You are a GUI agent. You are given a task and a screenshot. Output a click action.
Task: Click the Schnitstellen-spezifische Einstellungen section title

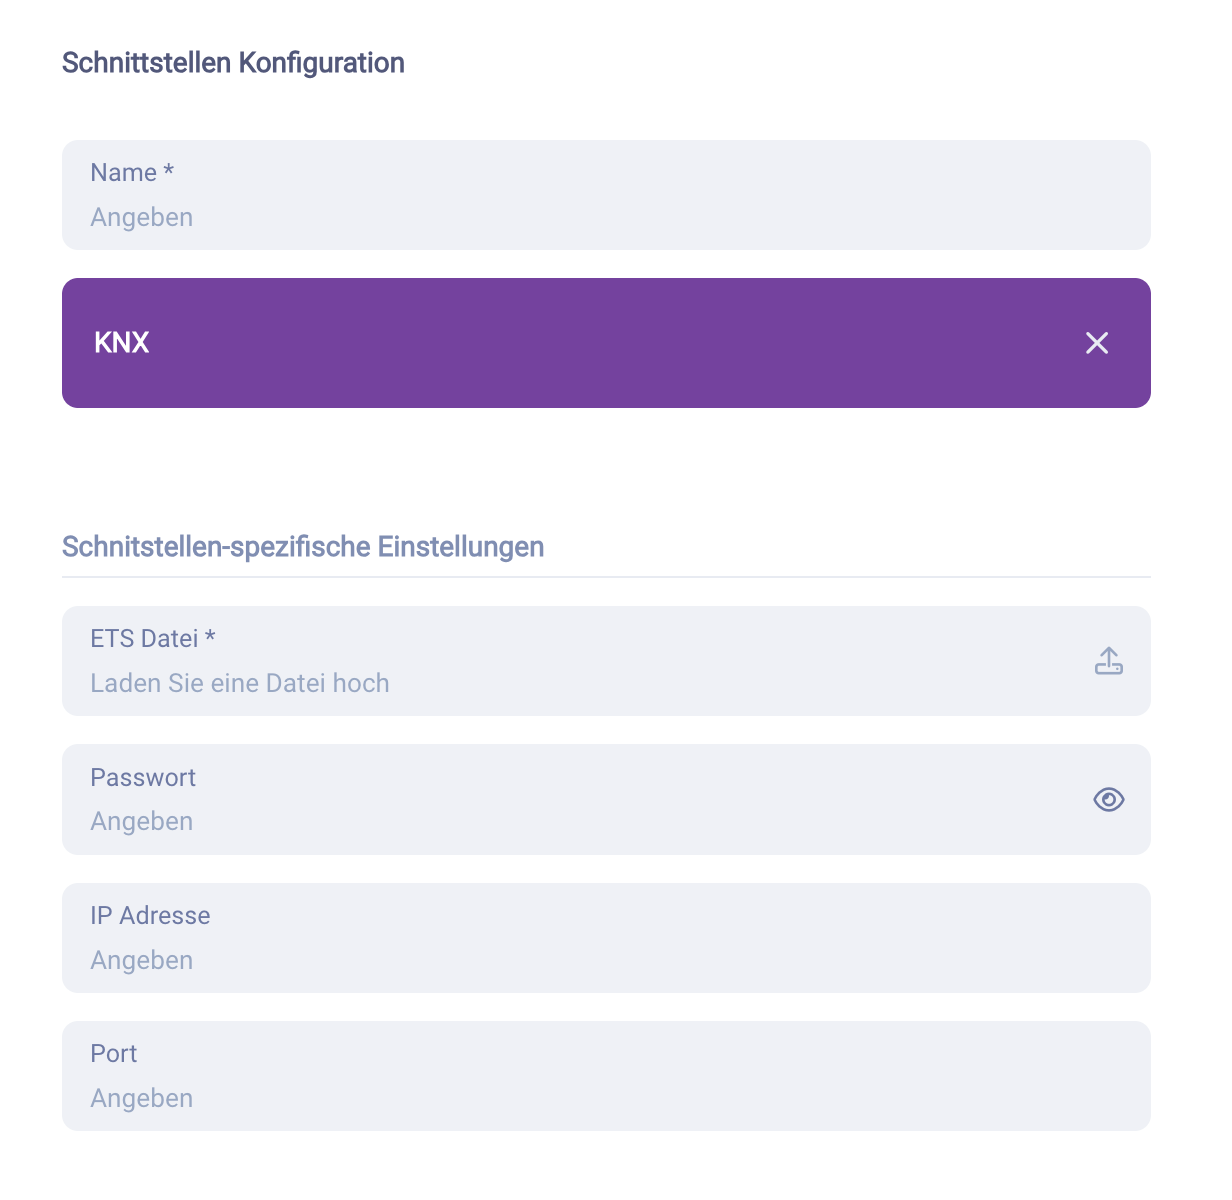pyautogui.click(x=303, y=546)
